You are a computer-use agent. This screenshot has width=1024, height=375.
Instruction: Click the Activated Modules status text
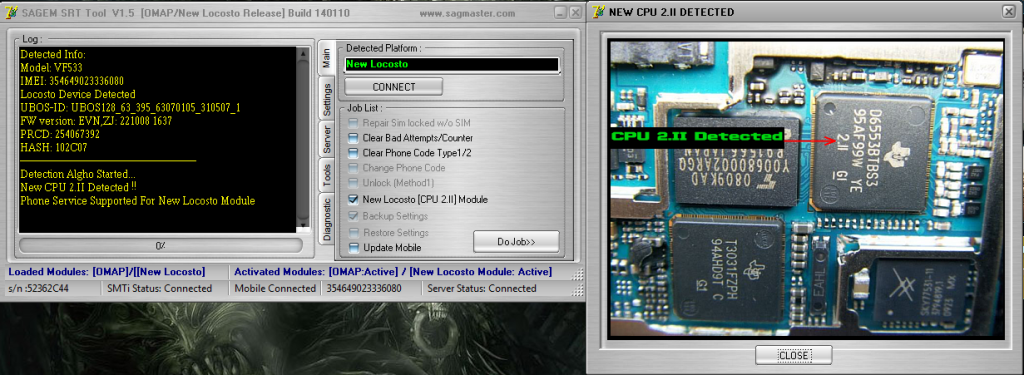pyautogui.click(x=392, y=272)
